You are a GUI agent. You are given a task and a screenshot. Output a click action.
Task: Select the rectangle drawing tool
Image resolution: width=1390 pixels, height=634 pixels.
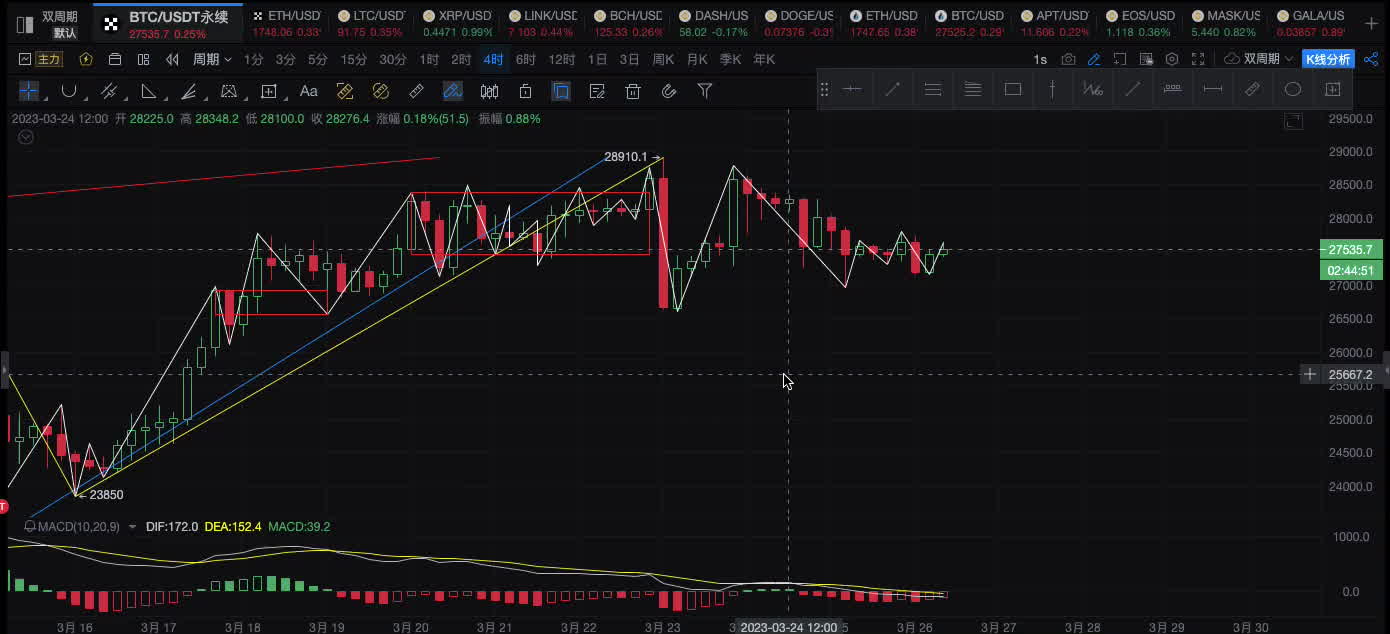(1013, 90)
